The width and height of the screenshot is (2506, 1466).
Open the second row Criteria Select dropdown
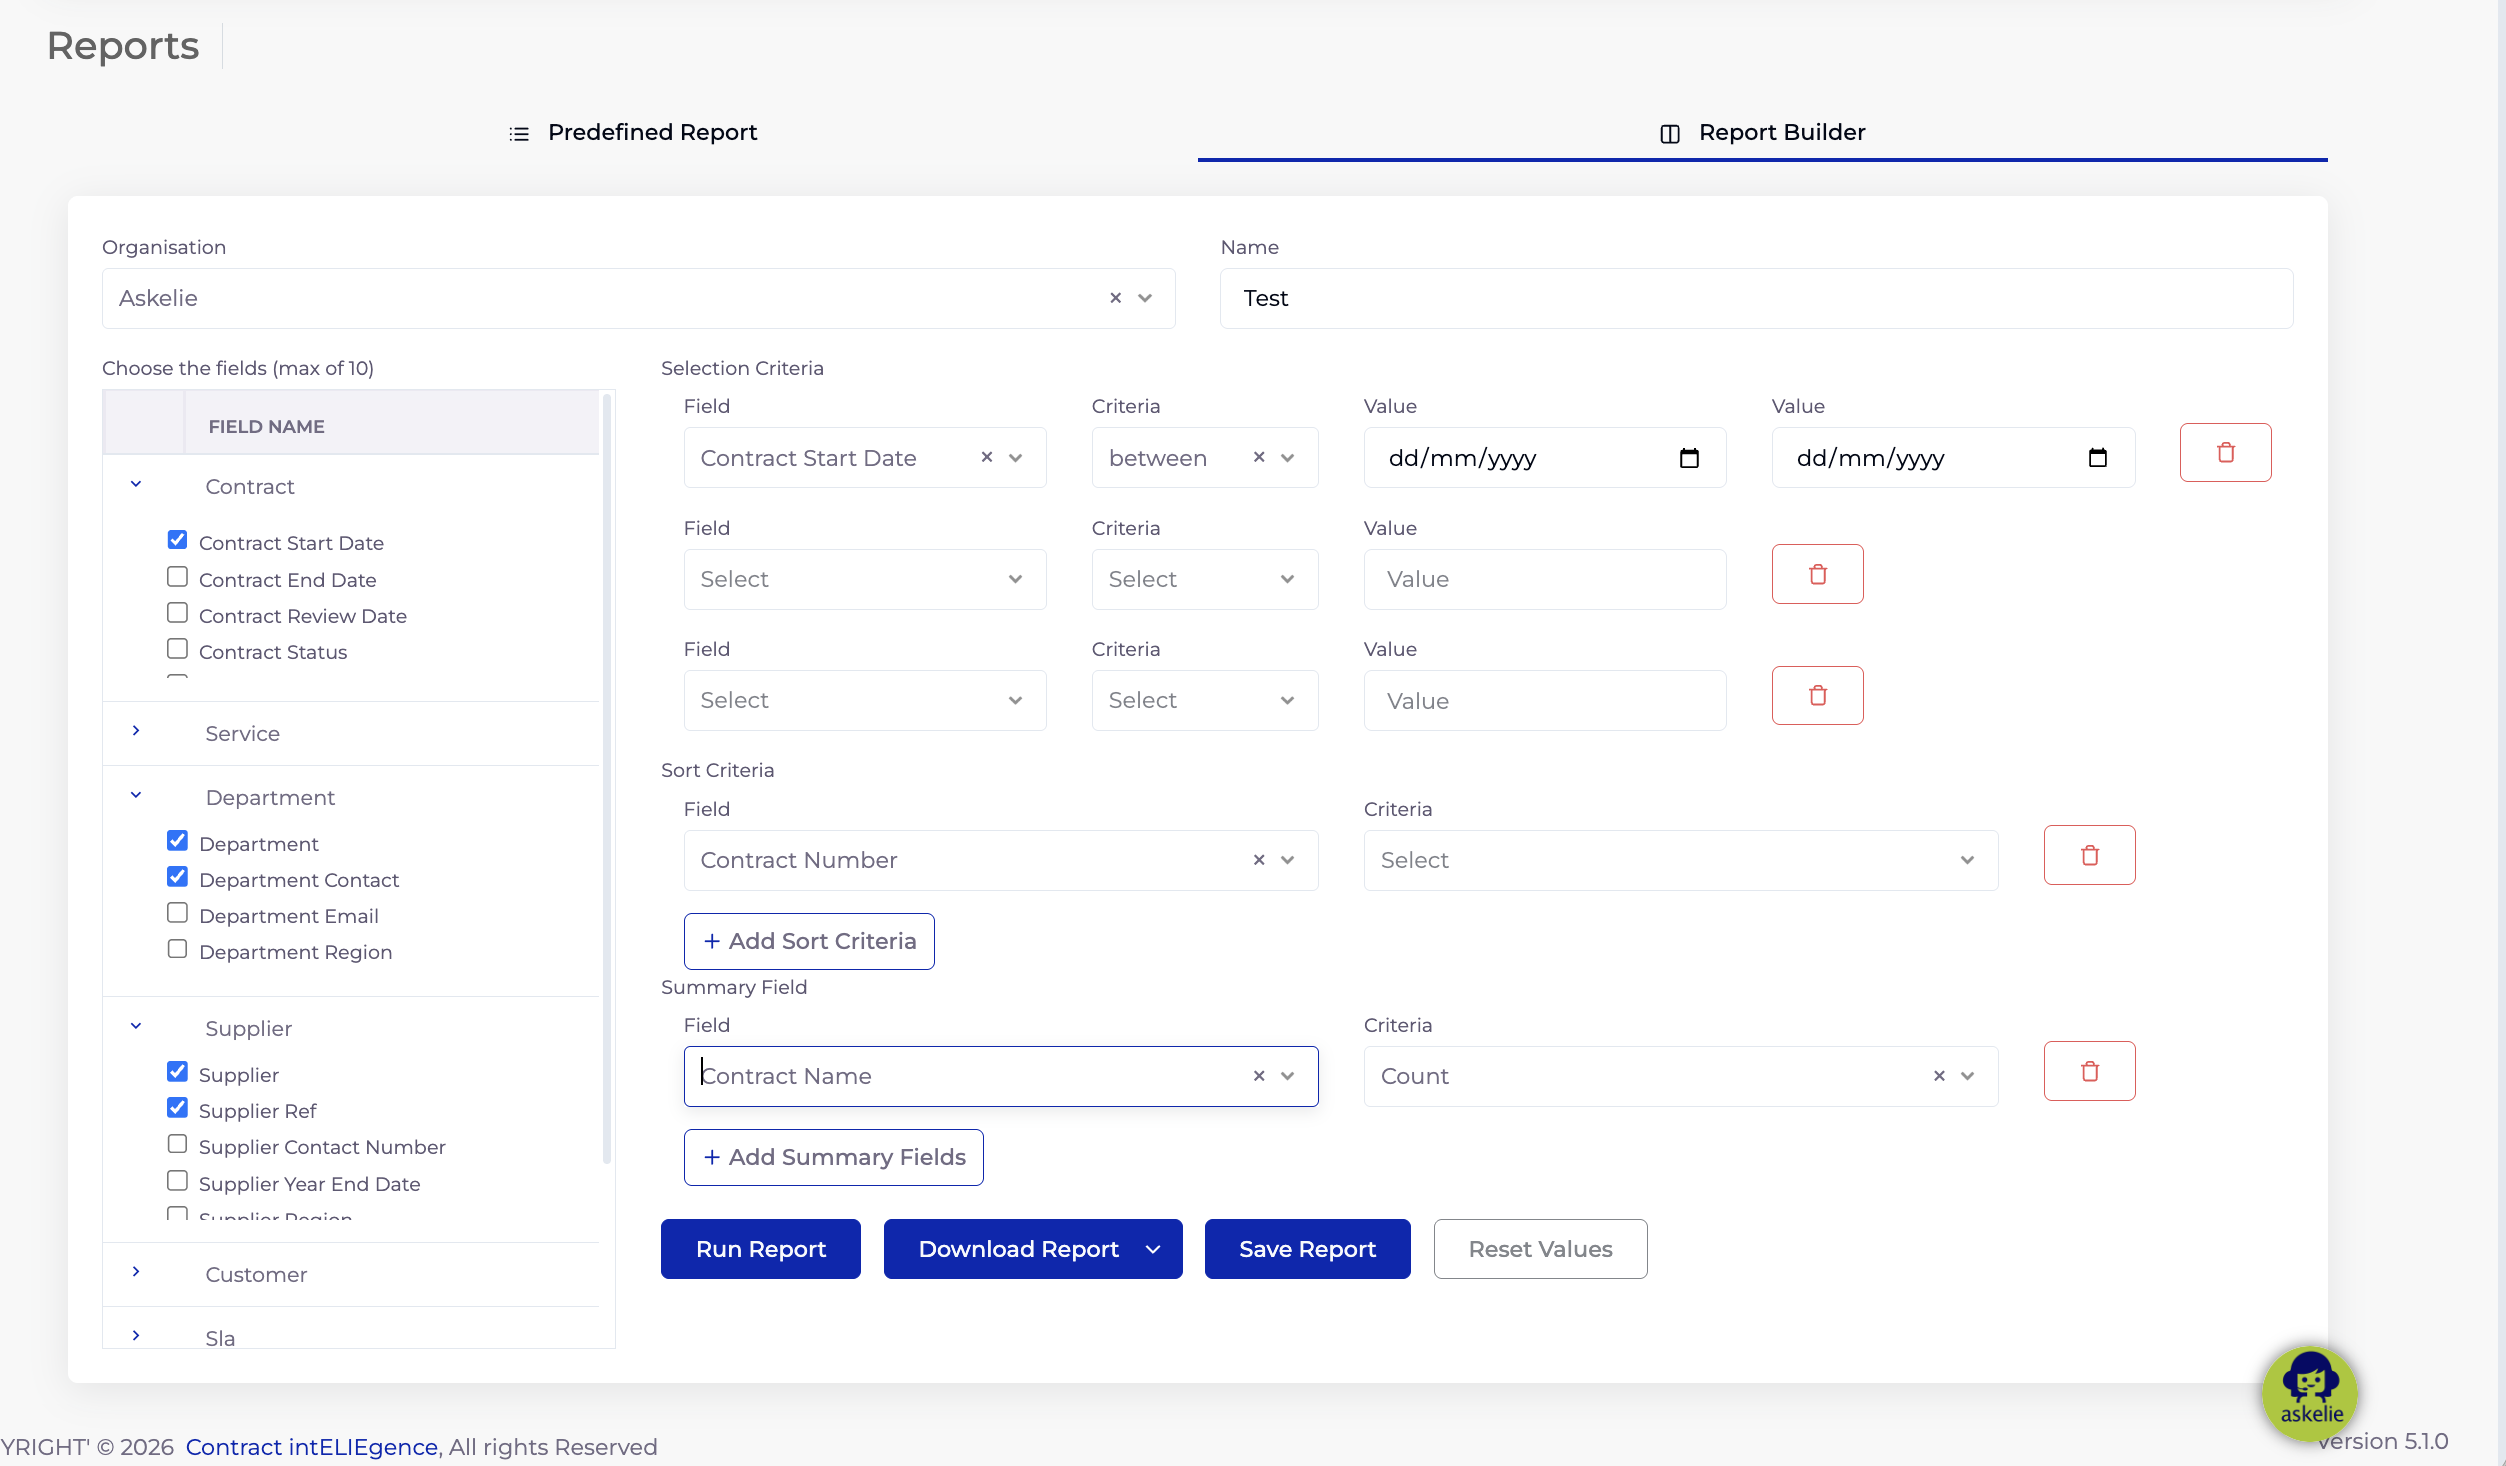[x=1204, y=579]
